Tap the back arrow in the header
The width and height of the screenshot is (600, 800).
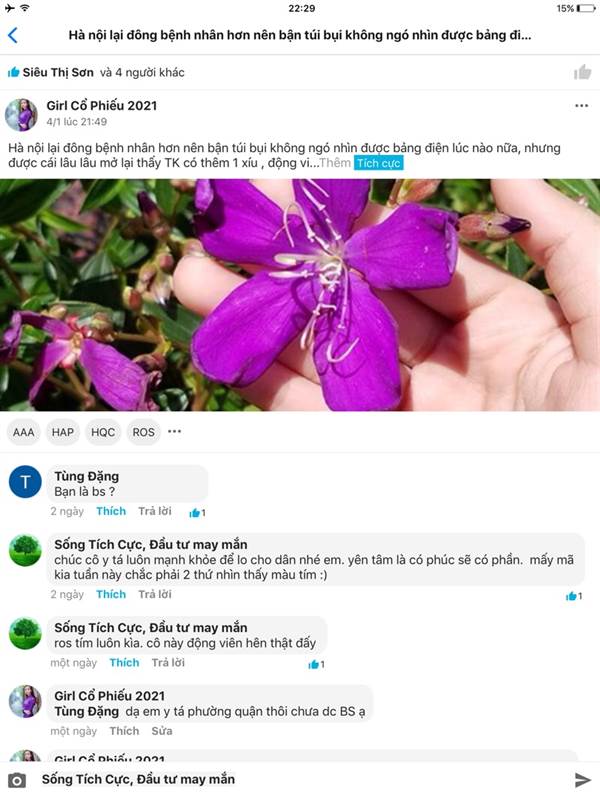coord(13,35)
